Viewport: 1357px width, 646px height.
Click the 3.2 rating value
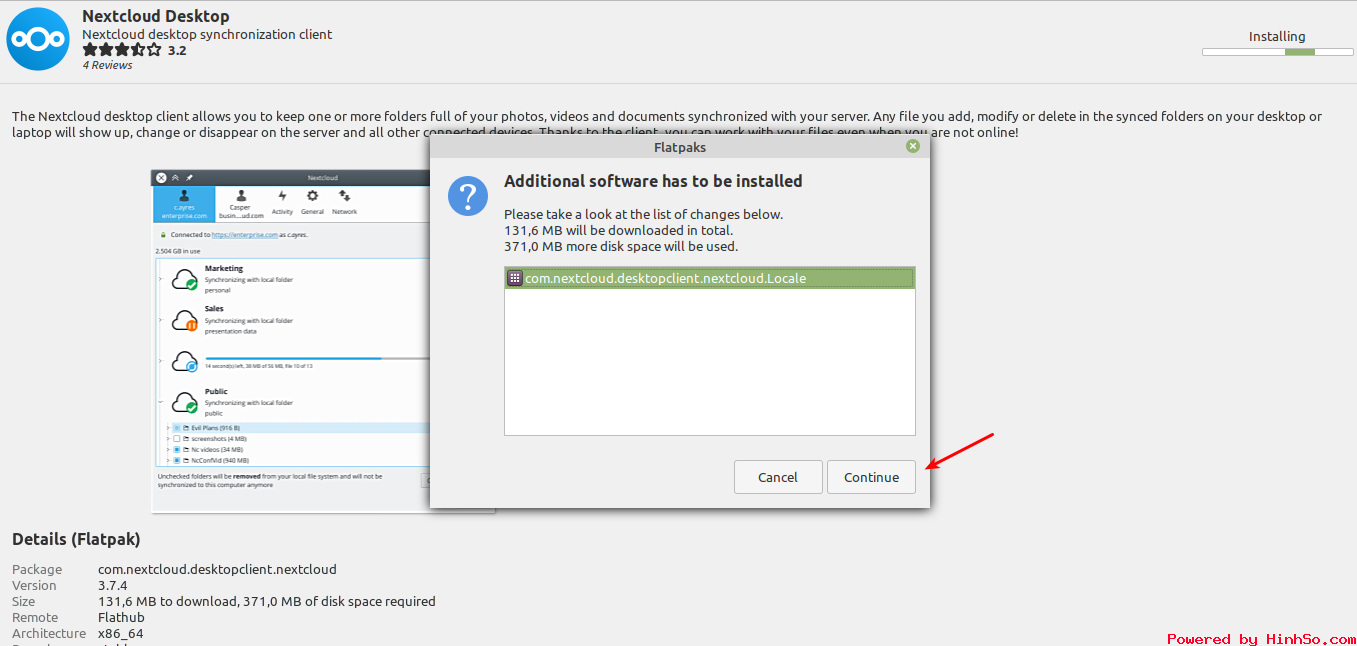(177, 50)
